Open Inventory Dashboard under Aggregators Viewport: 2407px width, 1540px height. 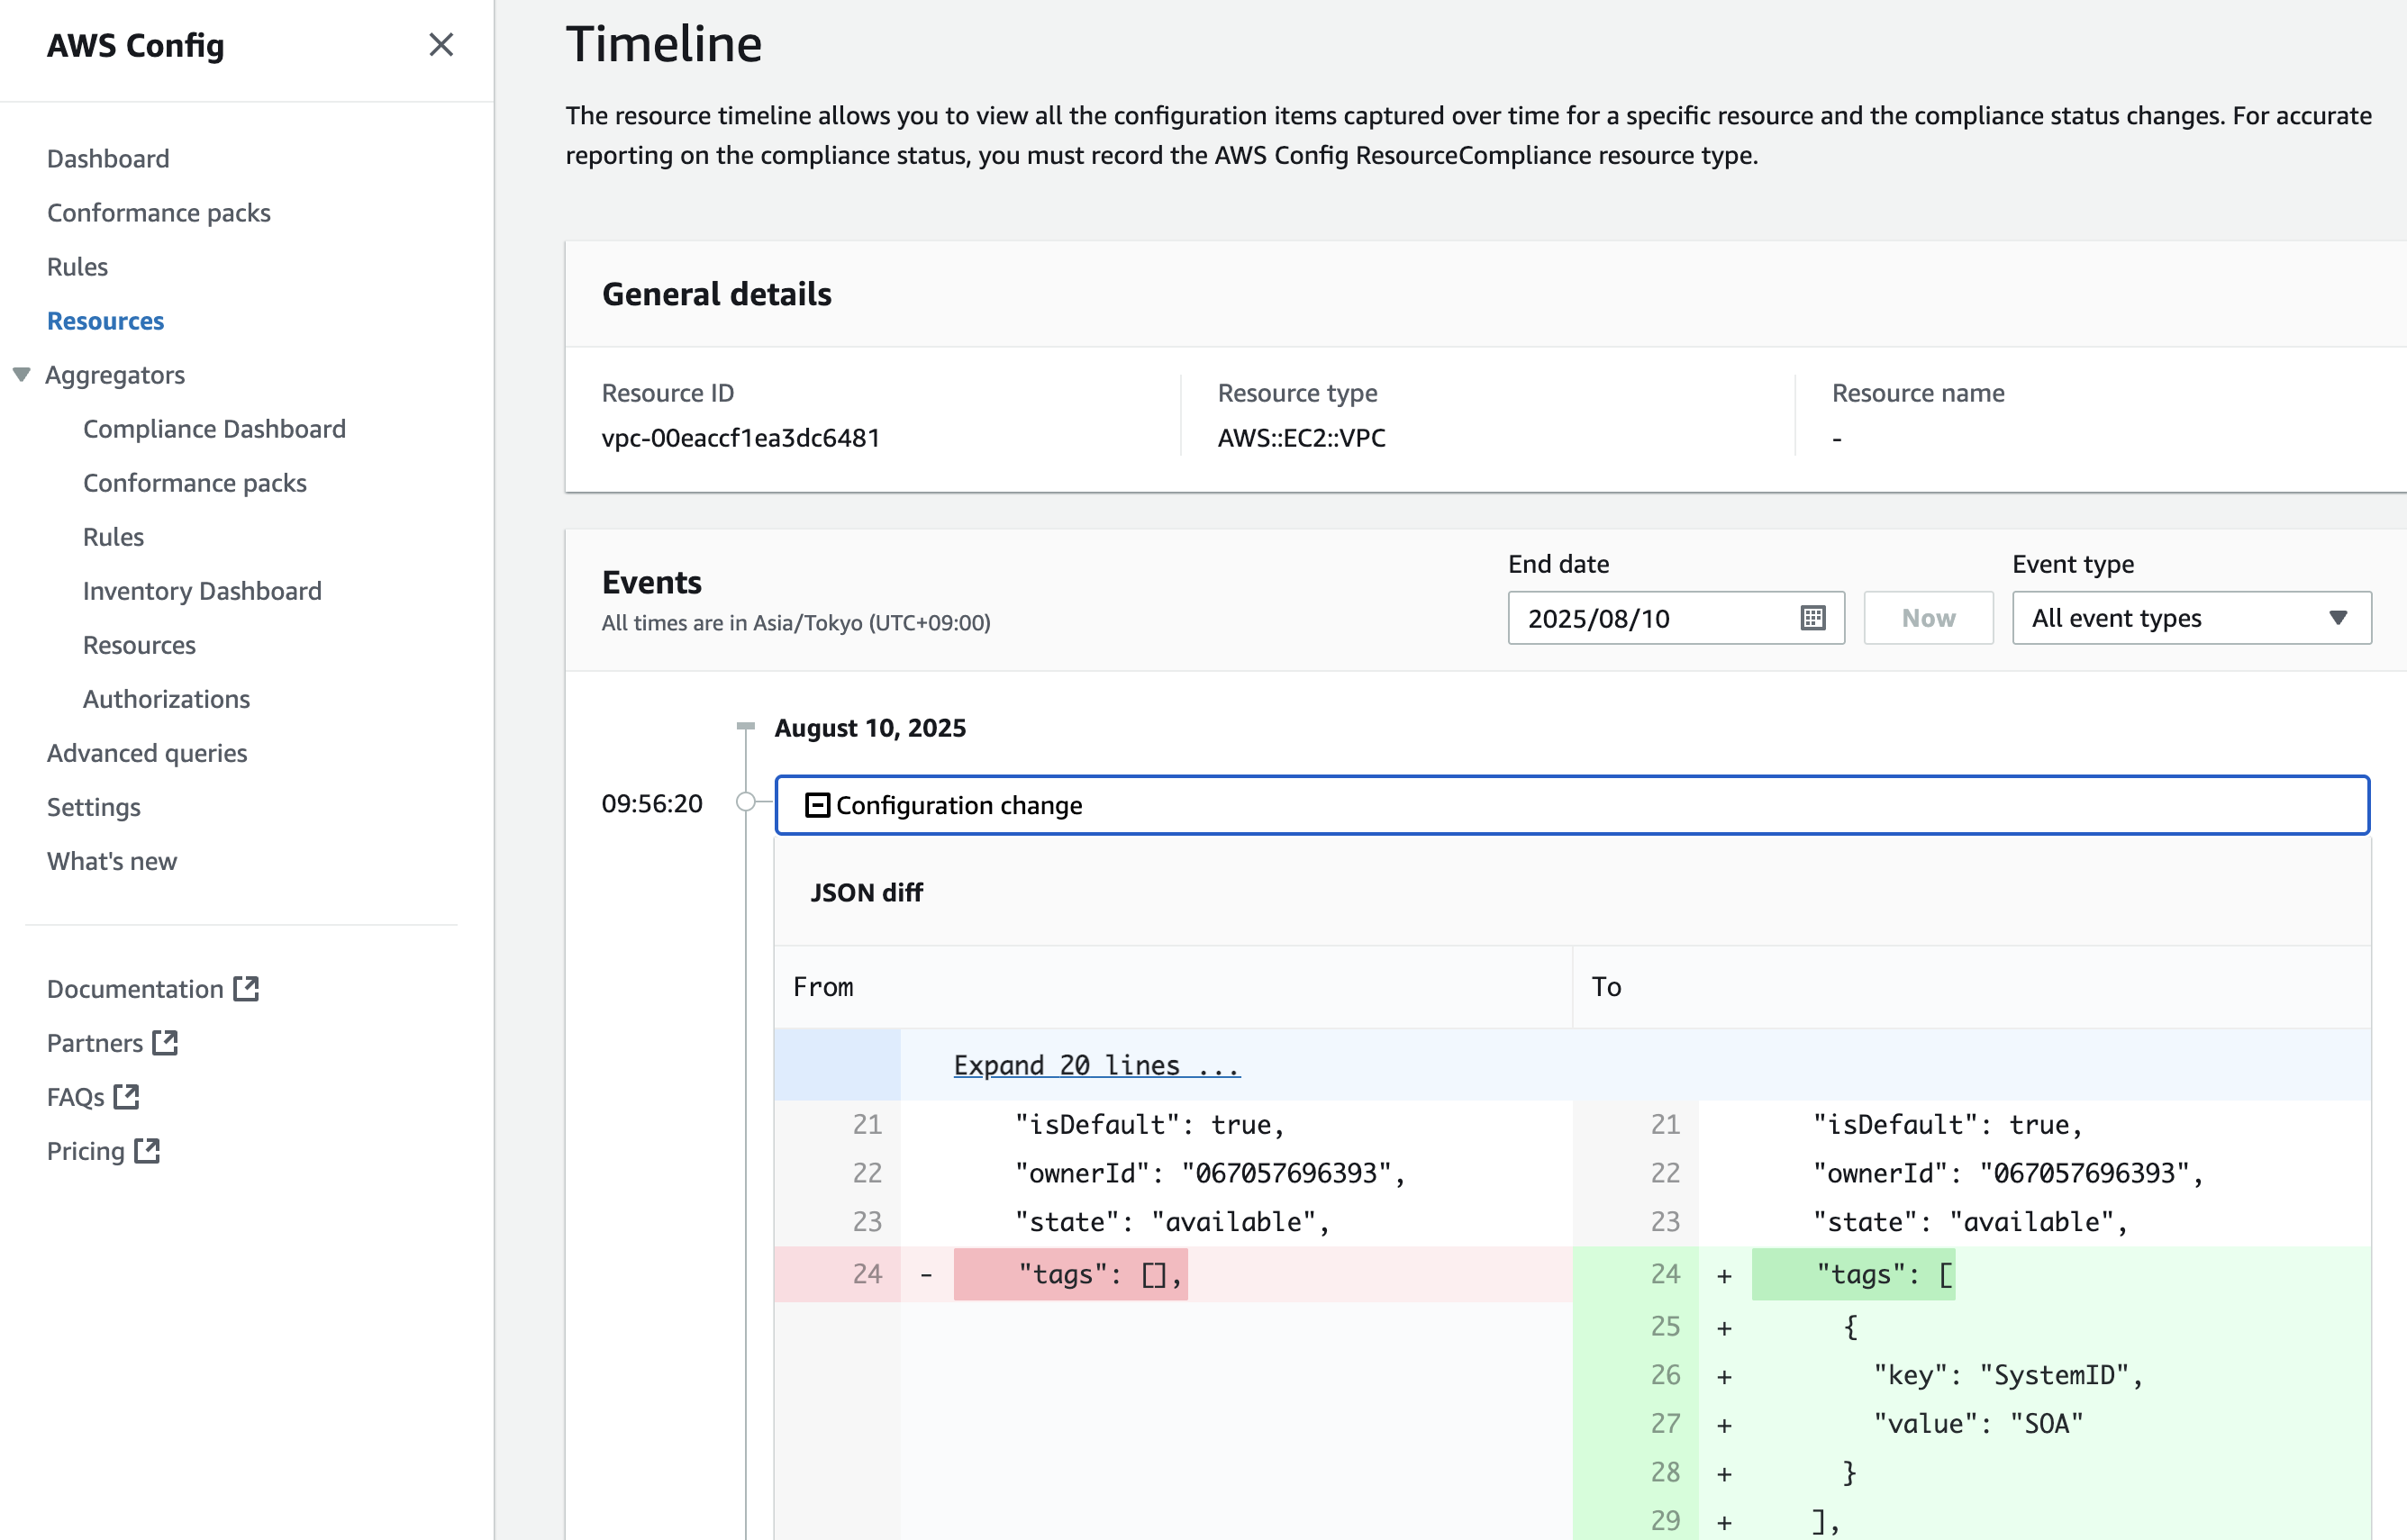[x=202, y=591]
